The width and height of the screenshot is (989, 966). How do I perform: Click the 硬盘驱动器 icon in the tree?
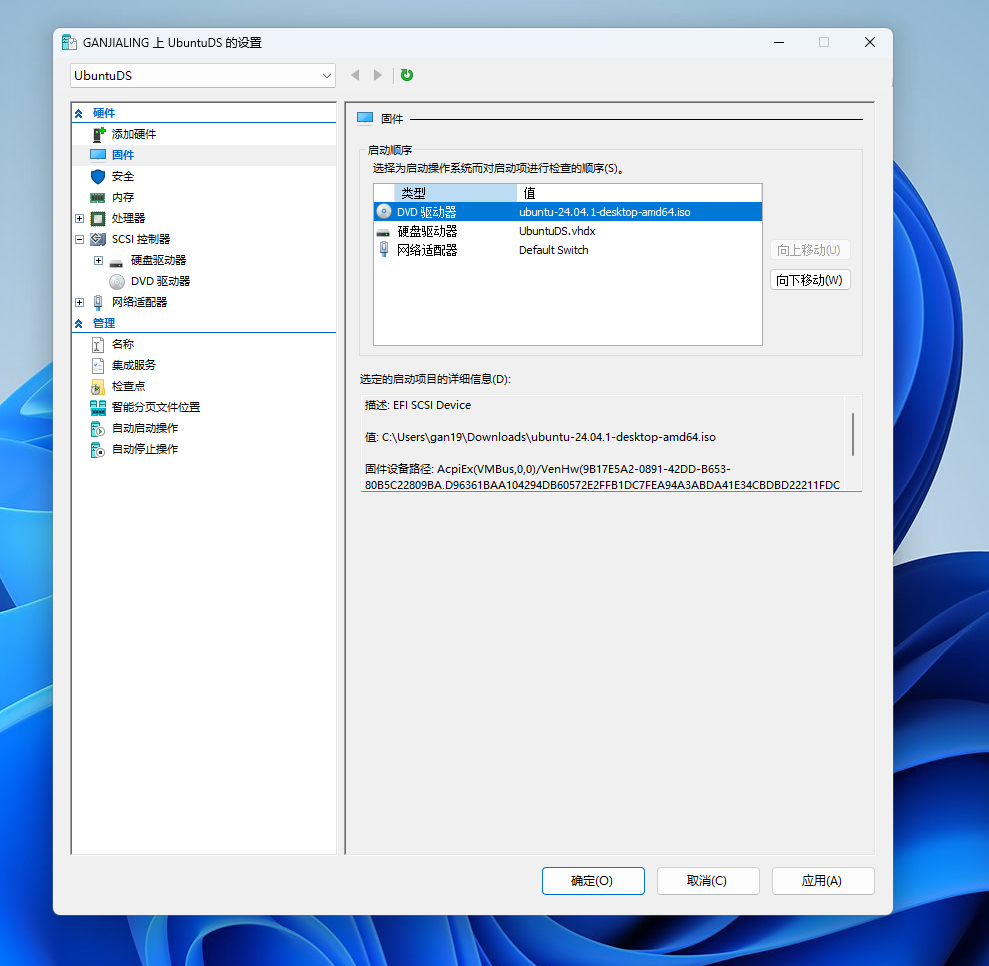click(116, 262)
